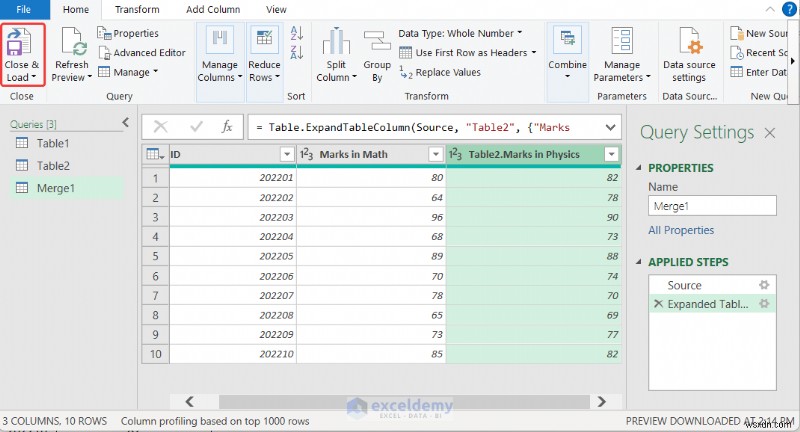The width and height of the screenshot is (800, 432).
Task: Open query Properties
Action: pos(128,33)
